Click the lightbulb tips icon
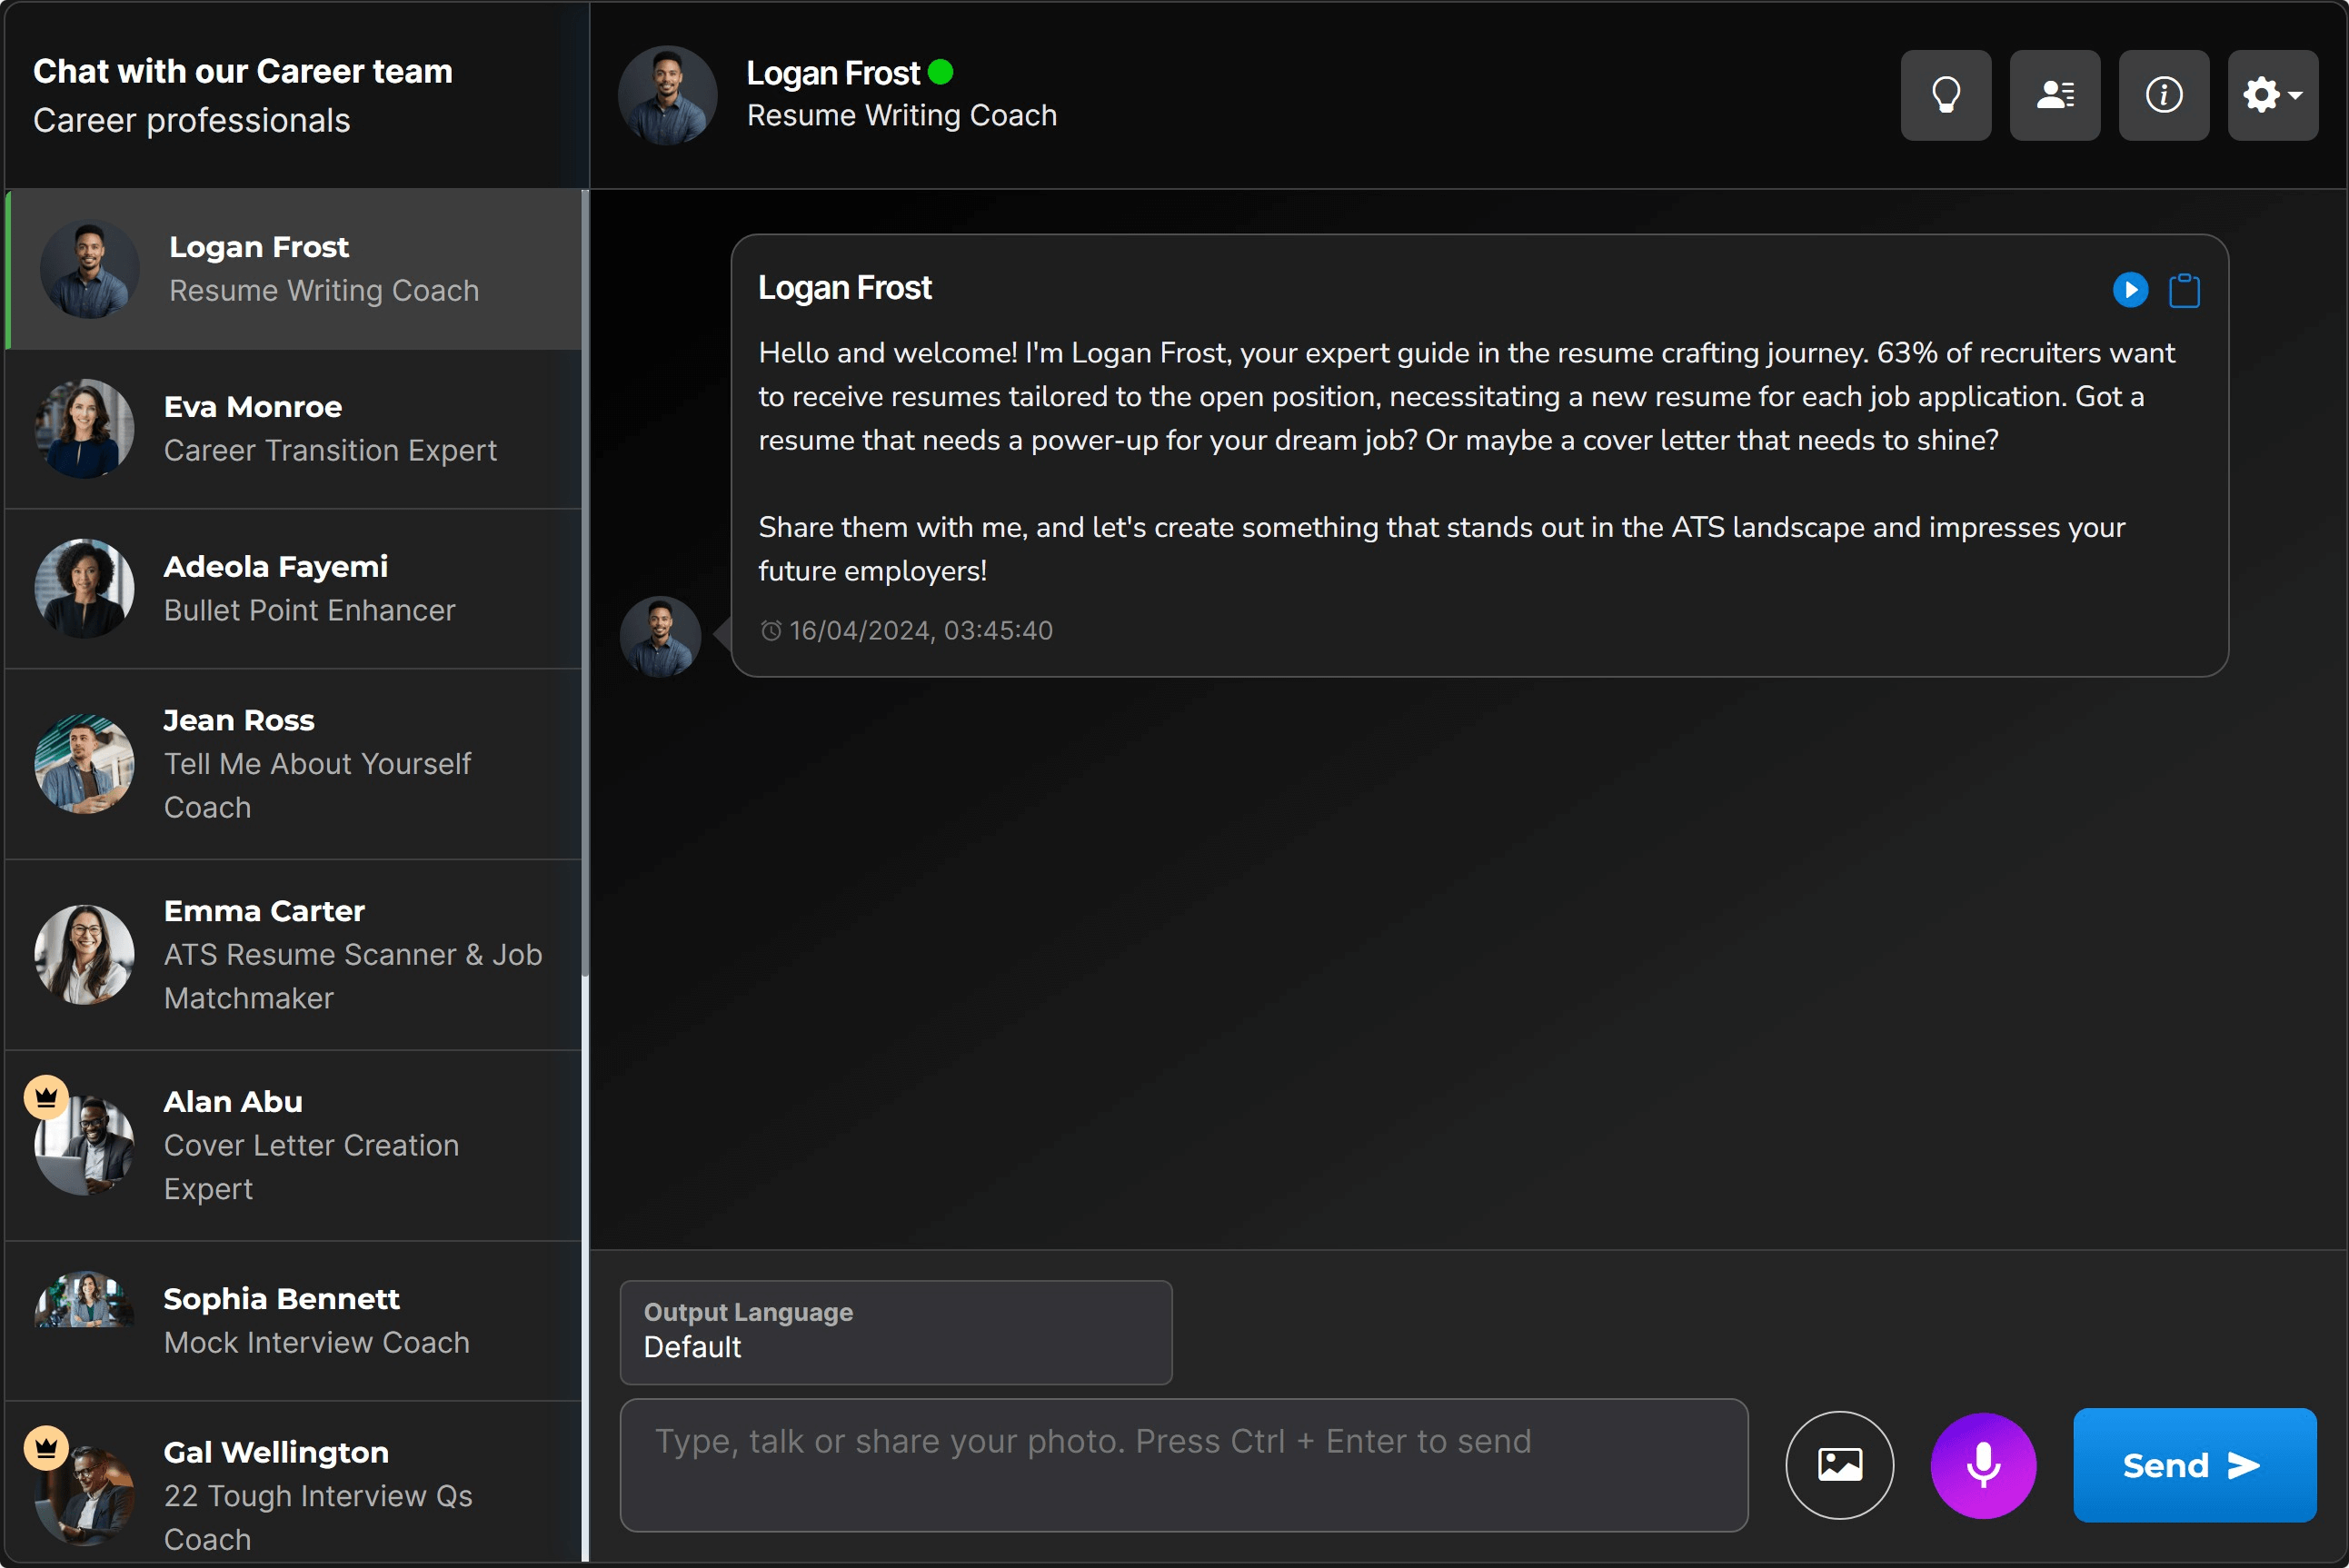Screen dimensions: 2349x1568 point(1945,95)
